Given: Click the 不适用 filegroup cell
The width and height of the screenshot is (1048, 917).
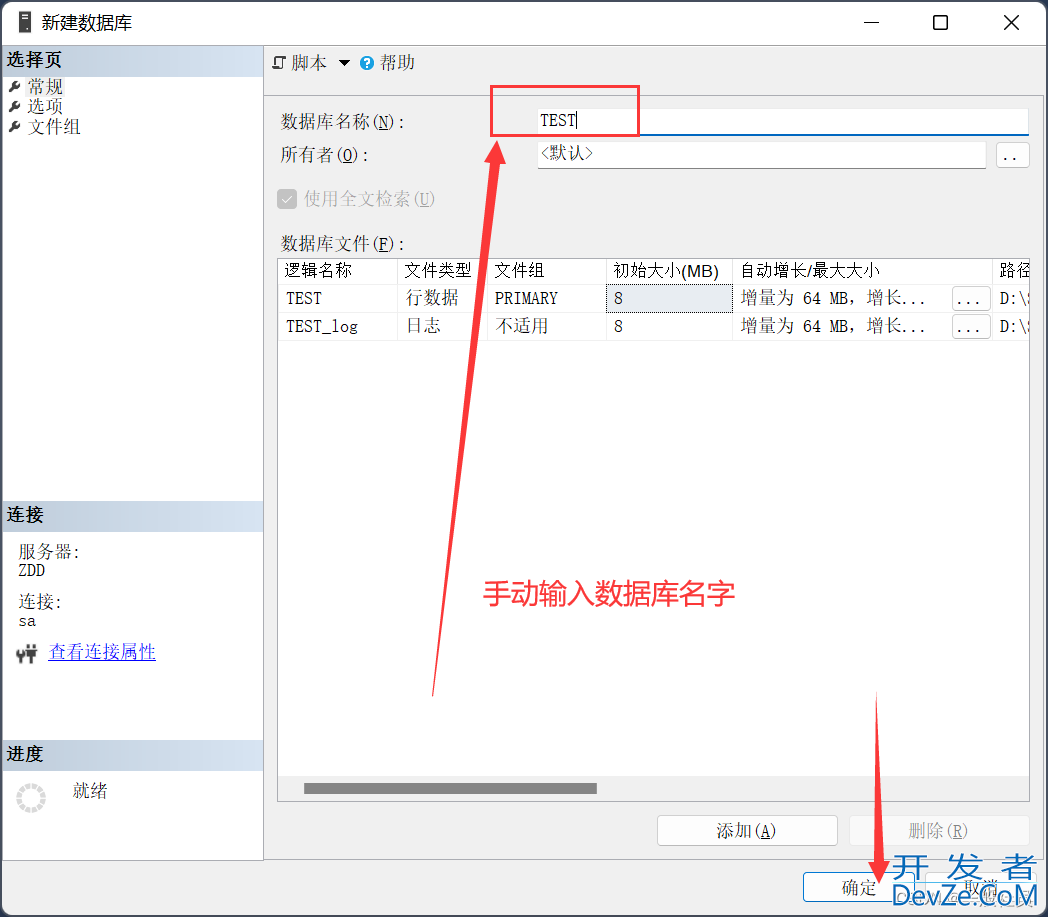Looking at the screenshot, I should (546, 326).
